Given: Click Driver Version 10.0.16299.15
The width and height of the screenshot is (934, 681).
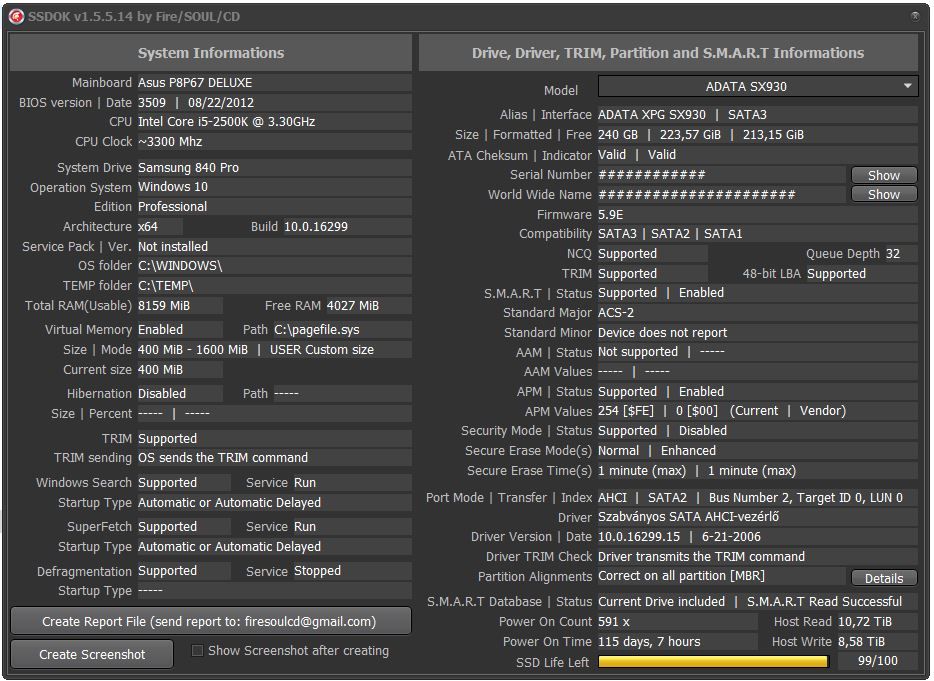Looking at the screenshot, I should click(x=639, y=537).
